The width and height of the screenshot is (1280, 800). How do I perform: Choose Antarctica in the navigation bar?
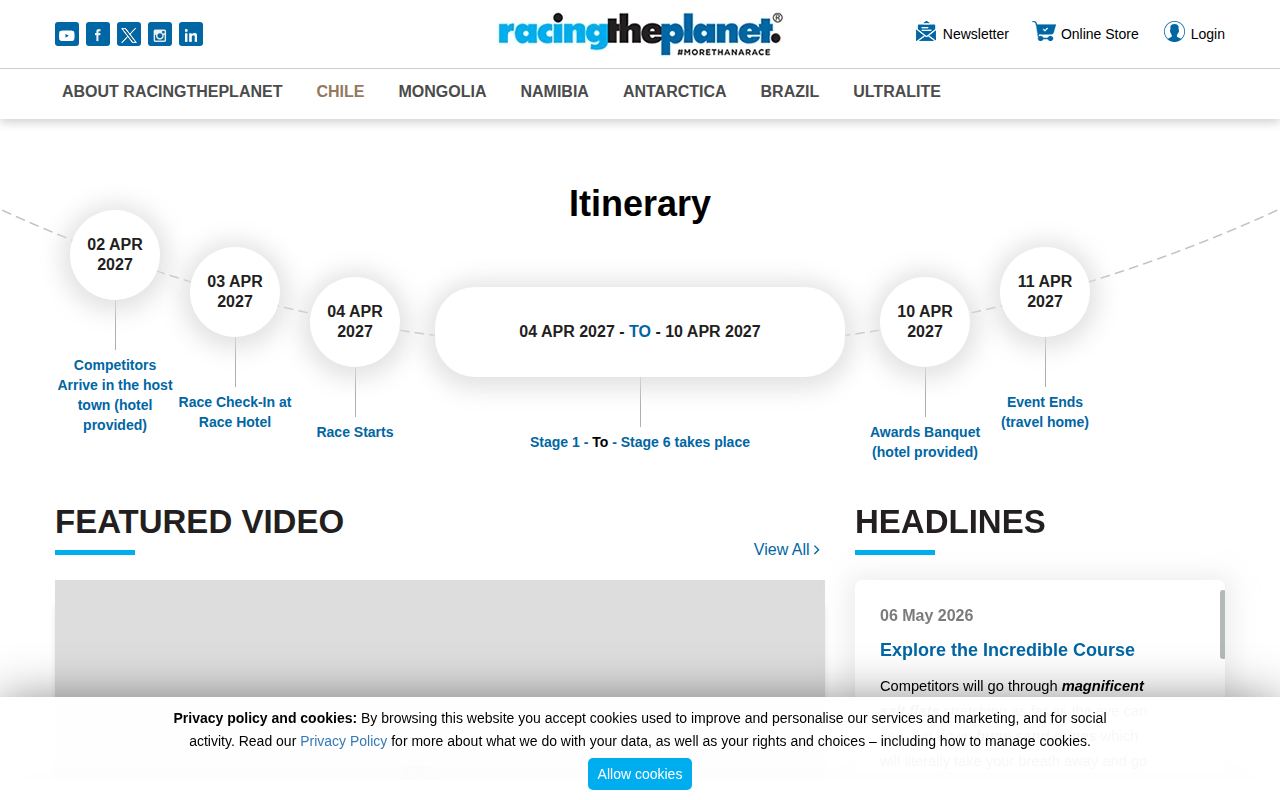(675, 91)
